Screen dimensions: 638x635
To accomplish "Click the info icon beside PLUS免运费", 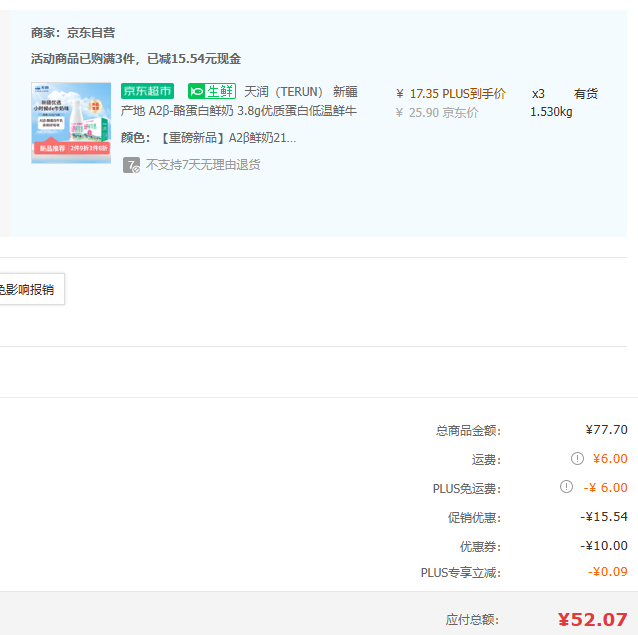I will pyautogui.click(x=566, y=487).
